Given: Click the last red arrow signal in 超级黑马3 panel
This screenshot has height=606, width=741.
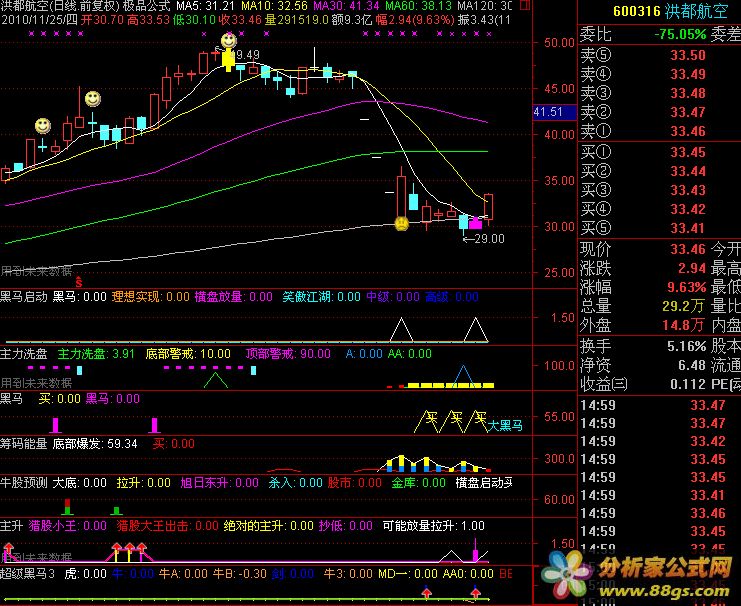Looking at the screenshot, I should (475, 592).
